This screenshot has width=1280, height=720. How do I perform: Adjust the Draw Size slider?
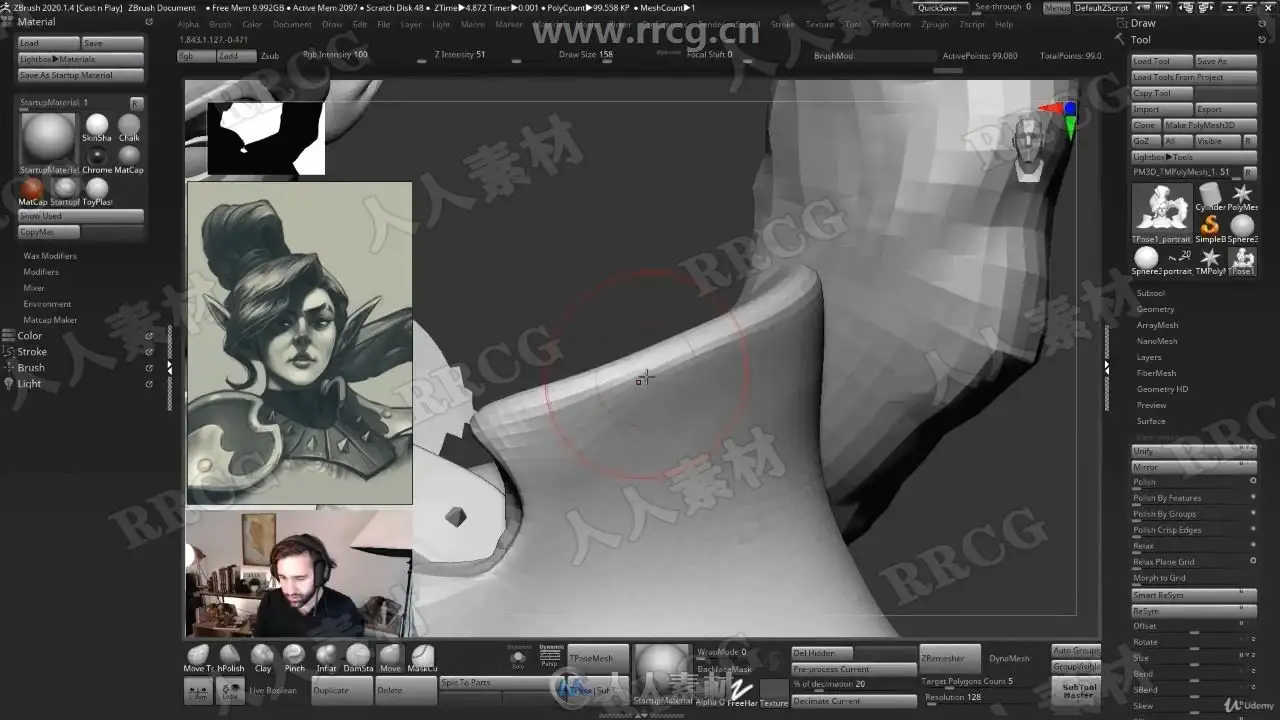[586, 55]
